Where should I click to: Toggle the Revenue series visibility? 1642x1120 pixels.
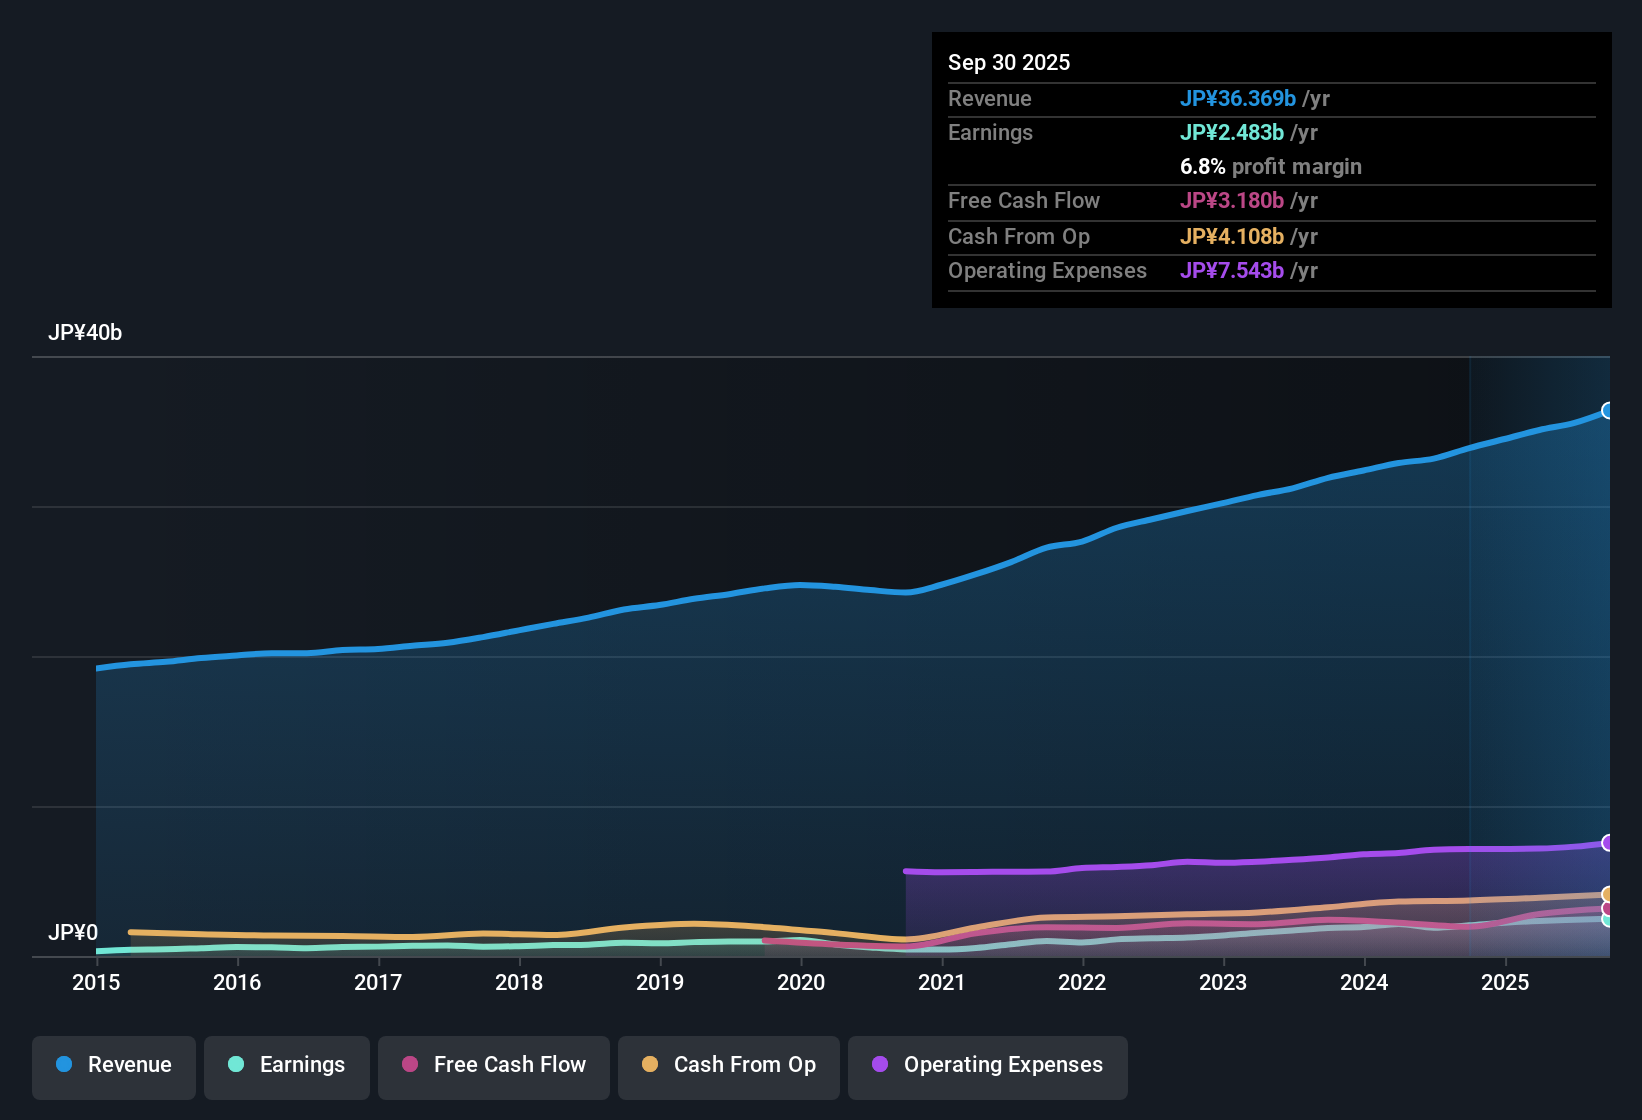click(113, 1065)
